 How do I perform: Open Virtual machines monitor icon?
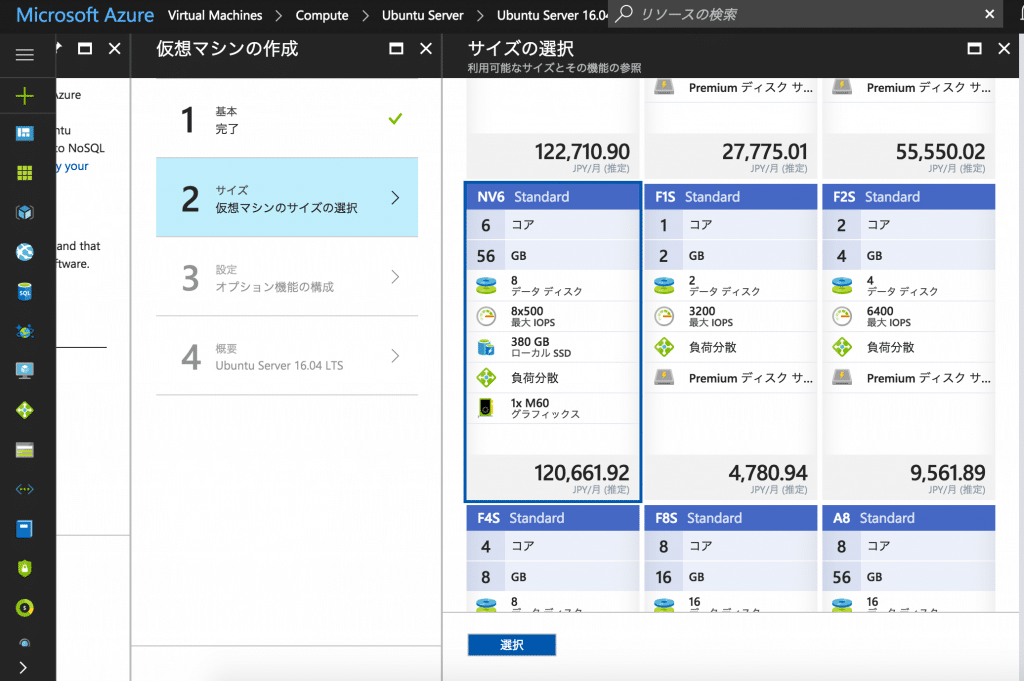pyautogui.click(x=24, y=371)
